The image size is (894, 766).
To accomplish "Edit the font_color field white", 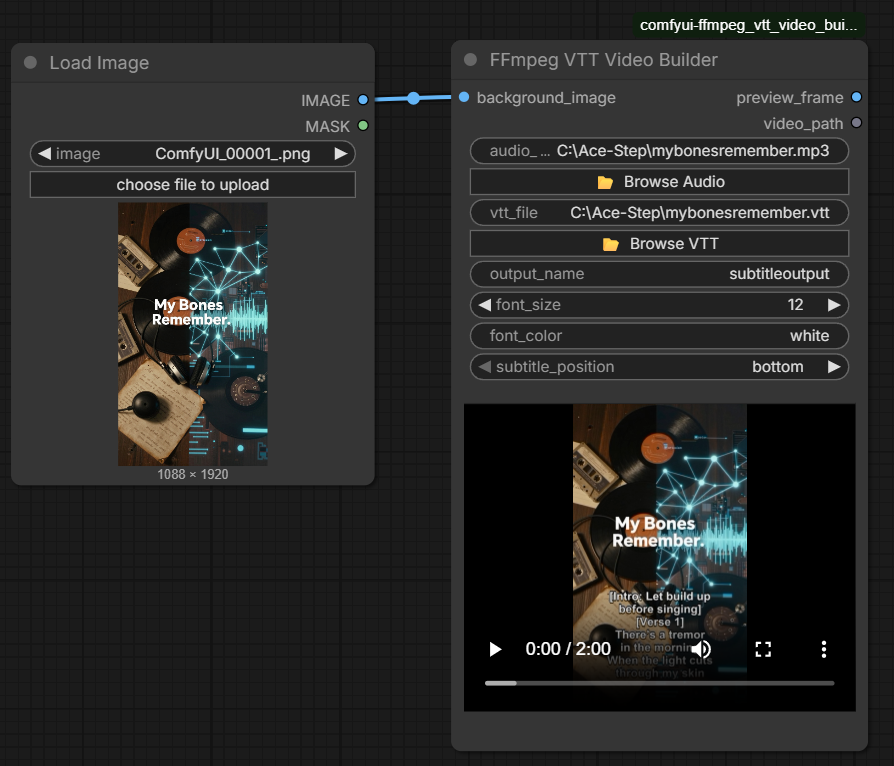I will (x=659, y=336).
